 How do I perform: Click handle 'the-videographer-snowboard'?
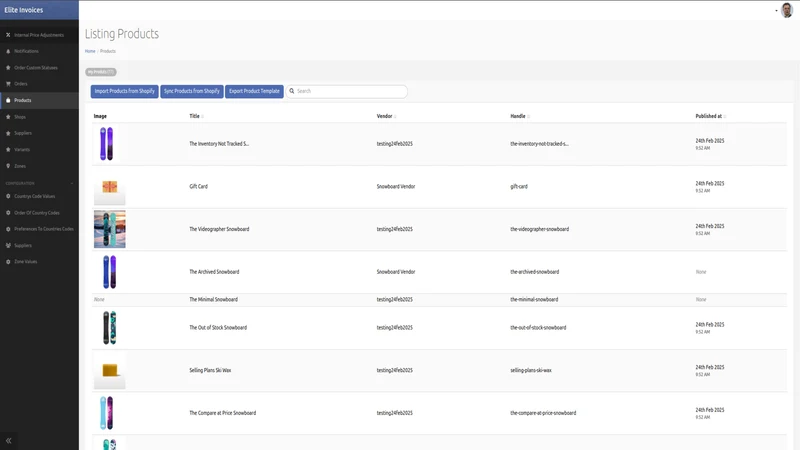pos(539,229)
